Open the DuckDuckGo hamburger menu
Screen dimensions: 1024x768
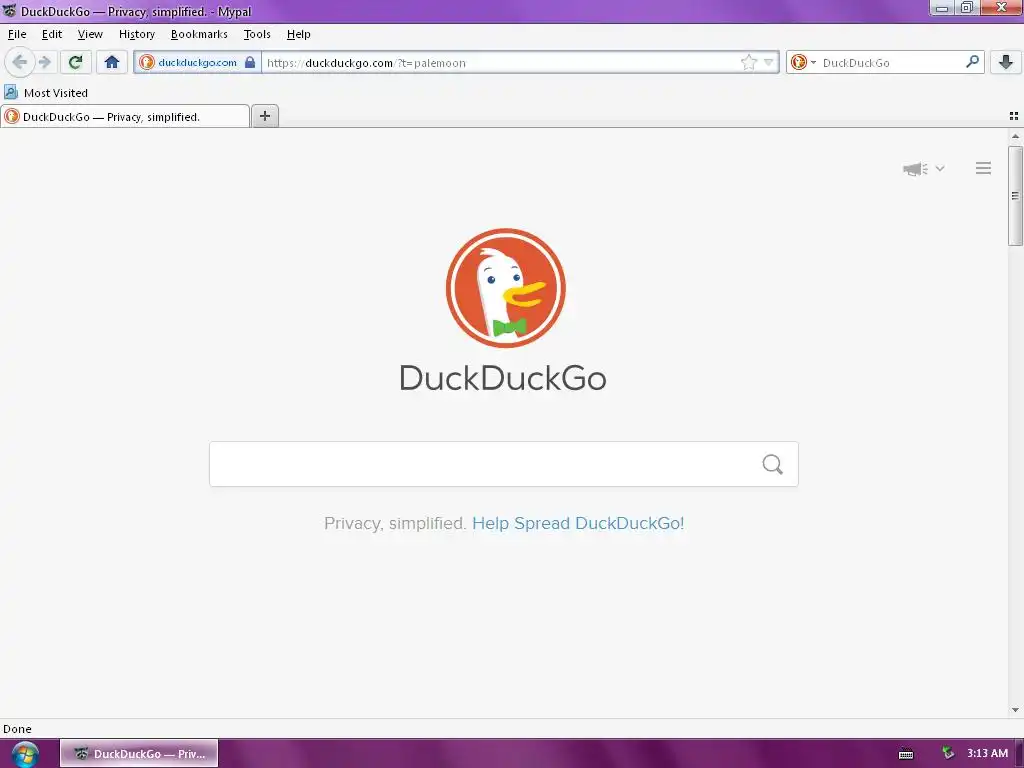984,168
